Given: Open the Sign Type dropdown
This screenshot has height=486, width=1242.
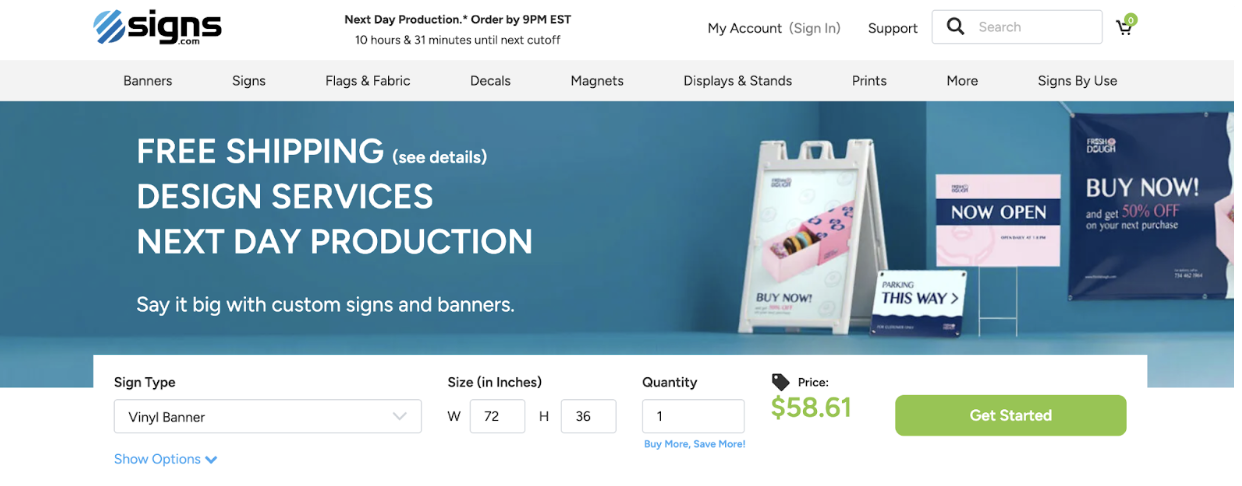Looking at the screenshot, I should [x=267, y=417].
